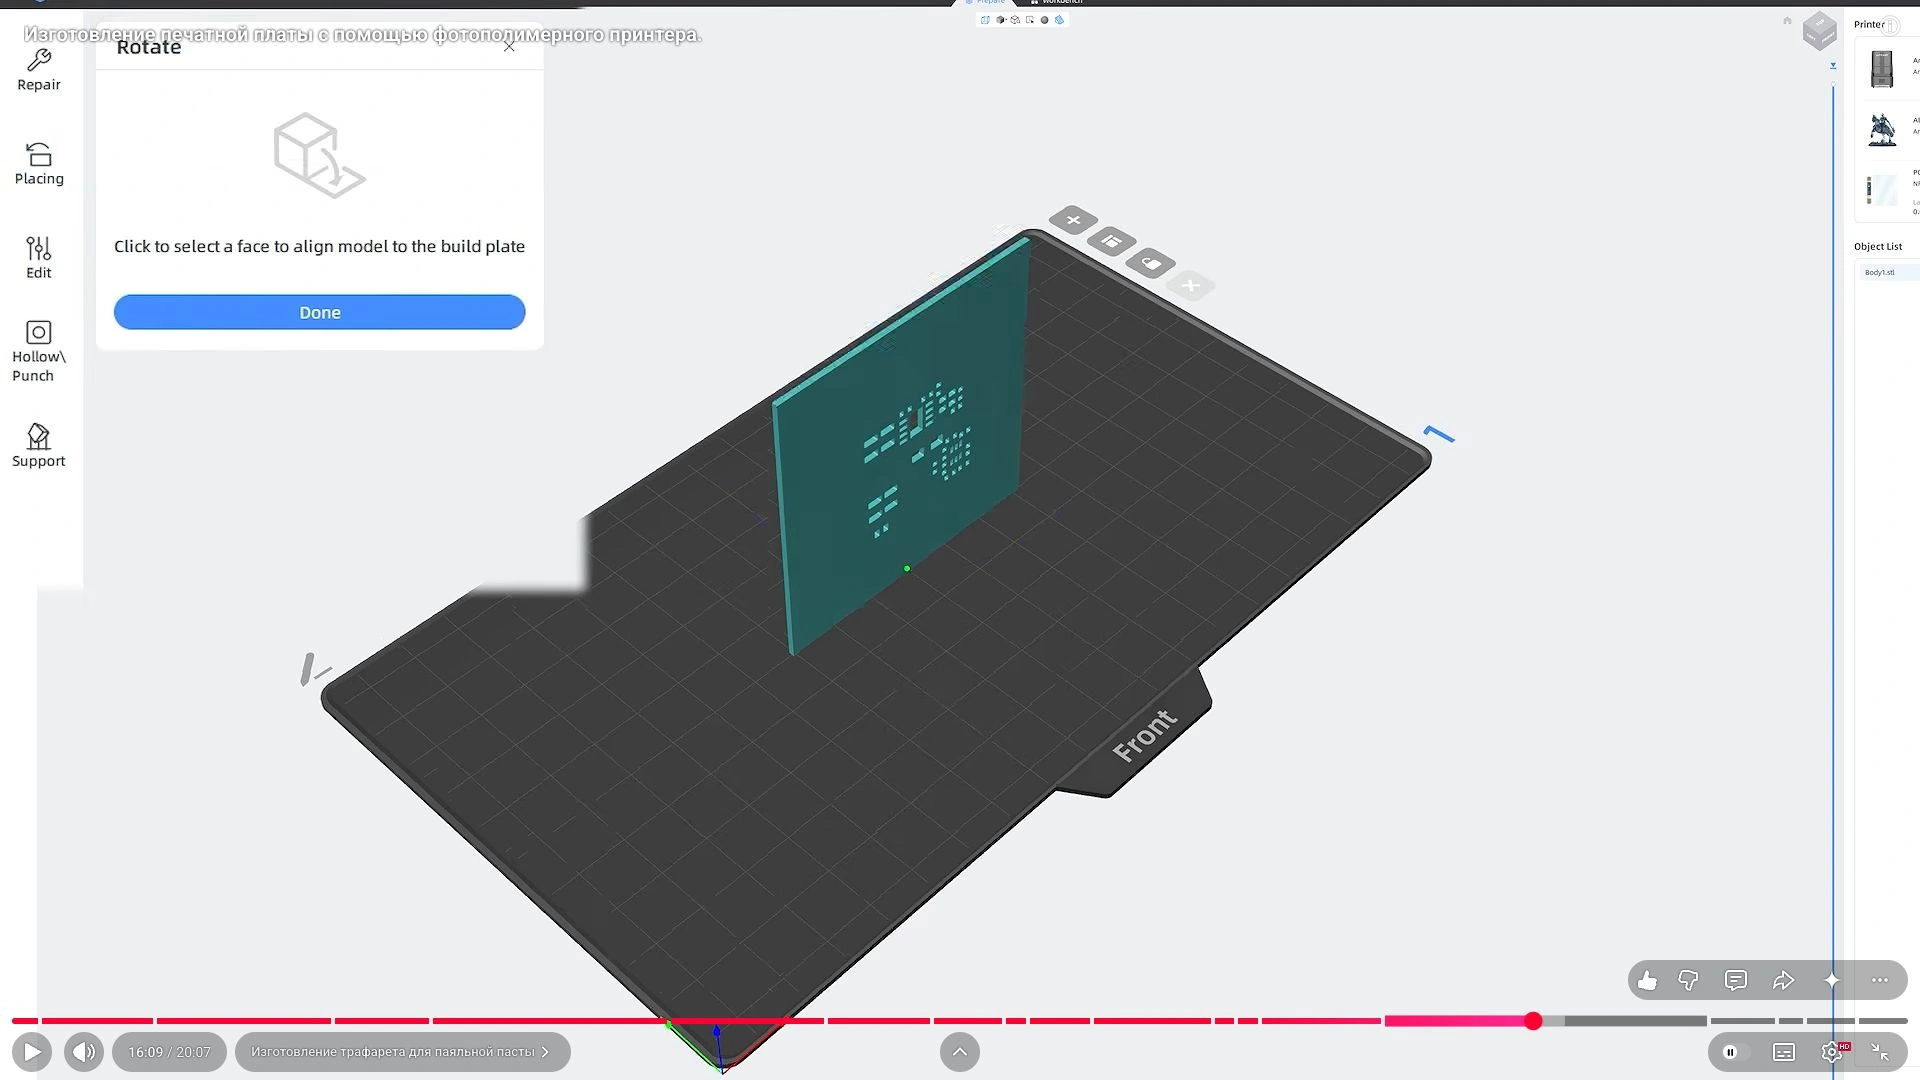Close the Rotate panel
This screenshot has width=1920, height=1080.
509,46
